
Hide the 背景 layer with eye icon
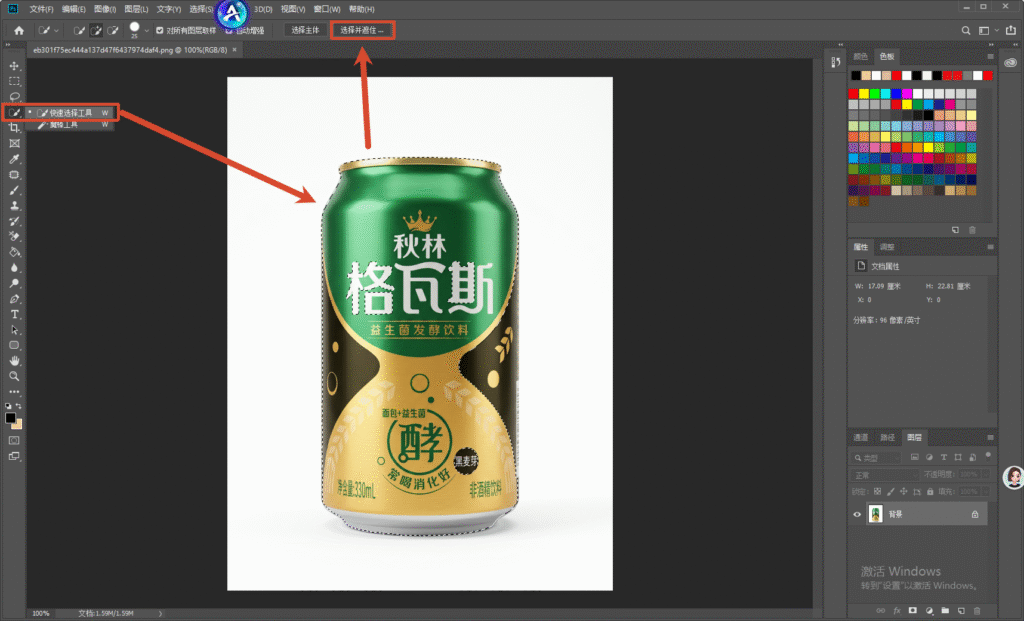(857, 515)
